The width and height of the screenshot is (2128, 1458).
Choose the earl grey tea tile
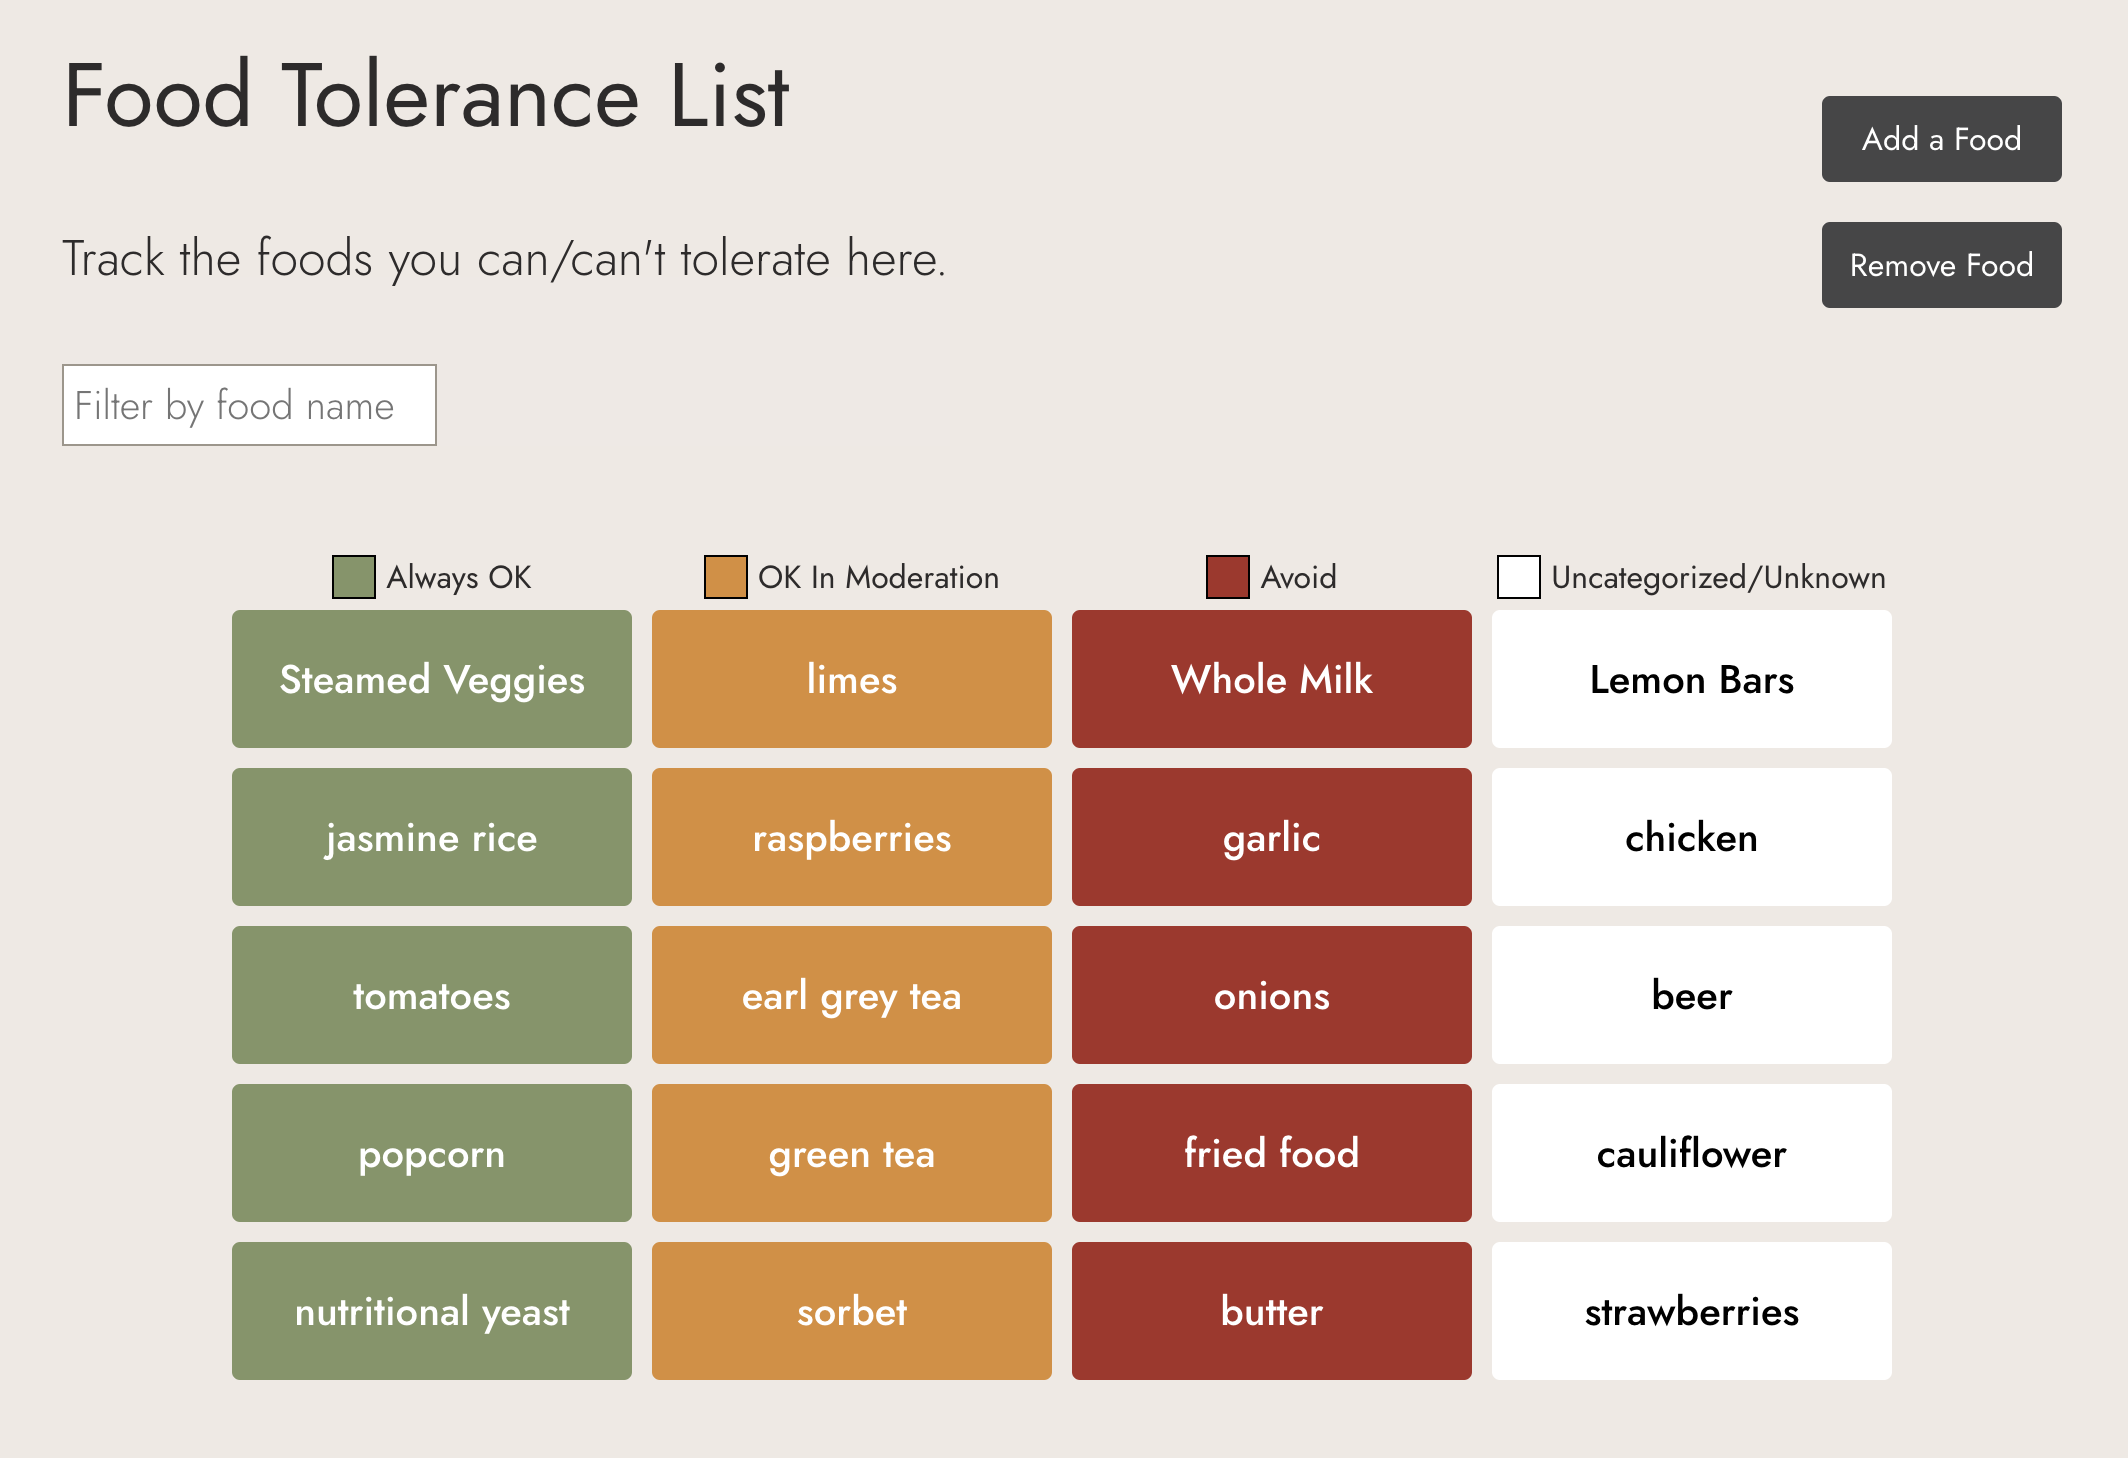[x=852, y=995]
